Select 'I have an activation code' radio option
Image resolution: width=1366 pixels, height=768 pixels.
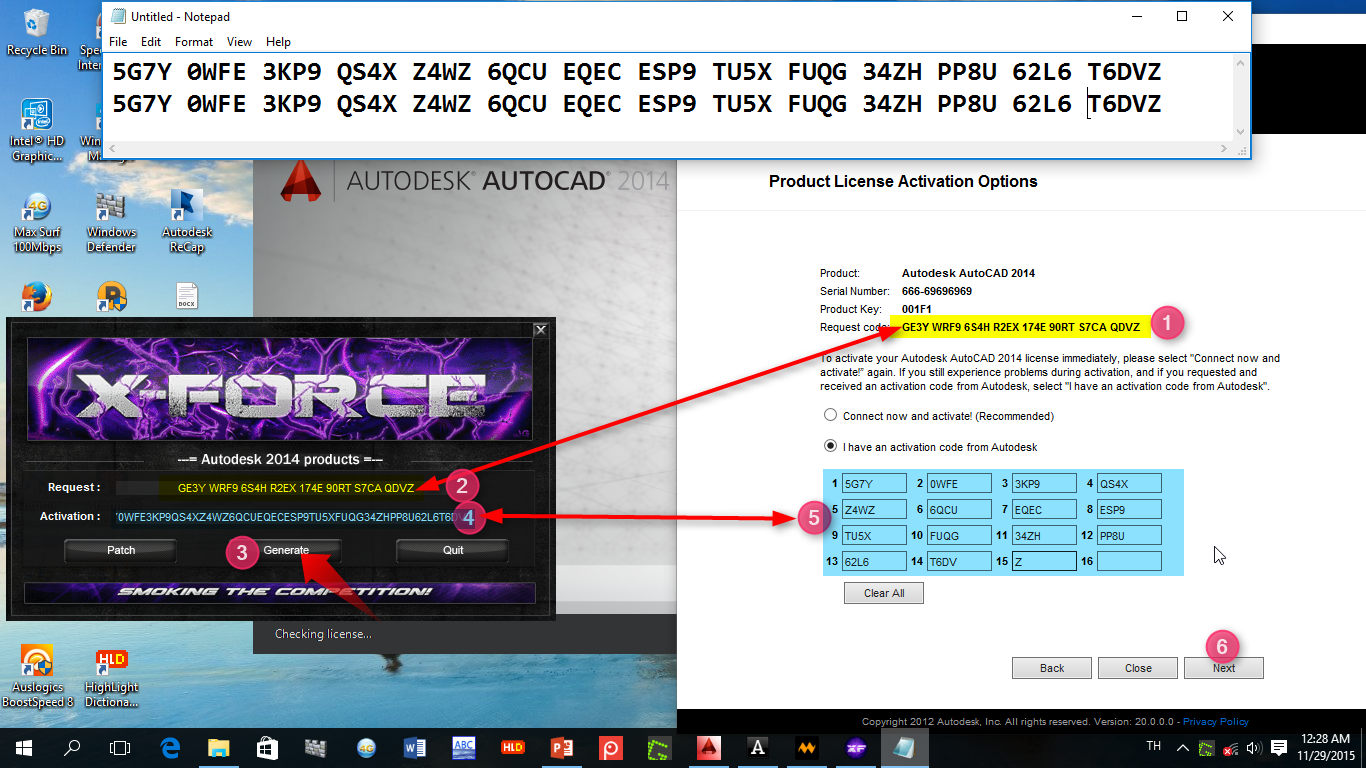click(x=830, y=446)
